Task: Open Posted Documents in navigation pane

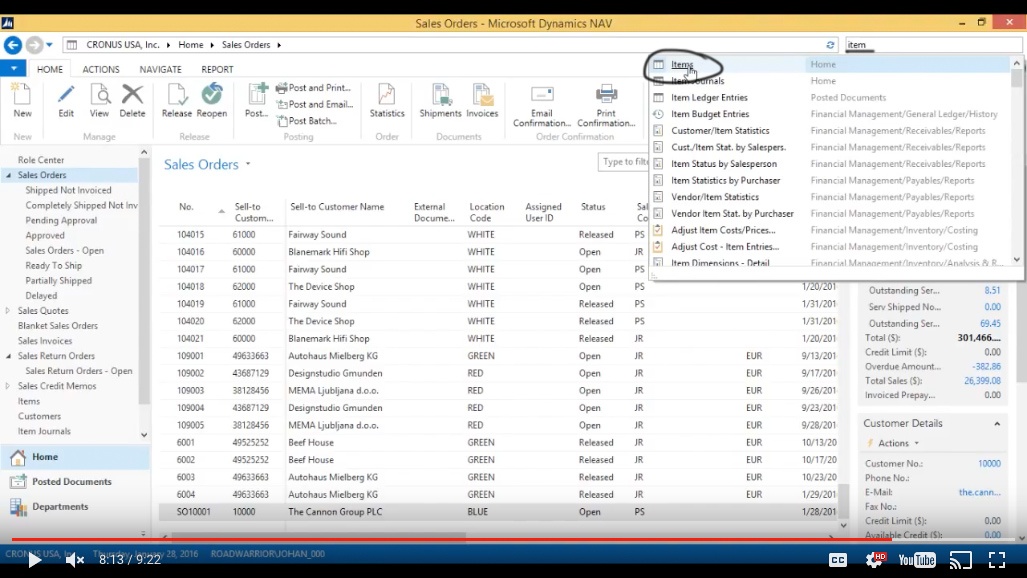Action: pos(75,482)
